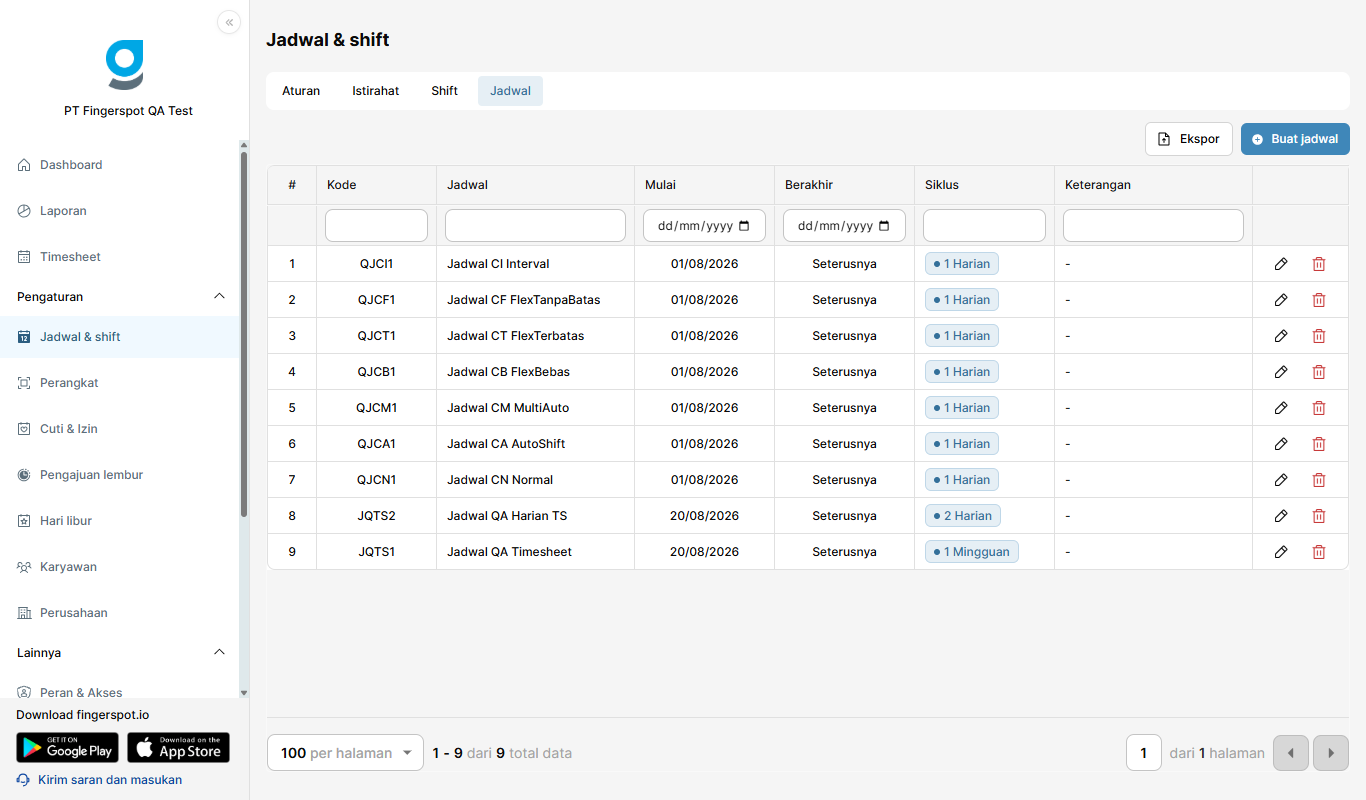Switch to the Aturan tab
Screen dimensions: 1366x800
coord(301,91)
